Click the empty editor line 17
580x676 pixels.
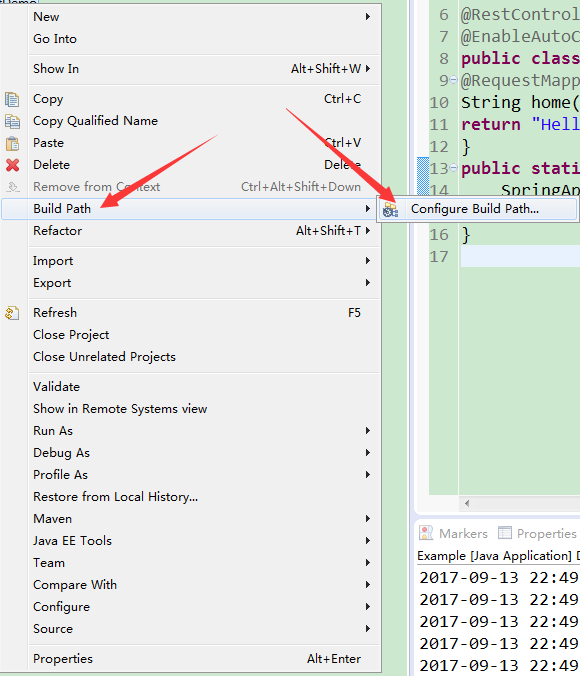(x=520, y=257)
